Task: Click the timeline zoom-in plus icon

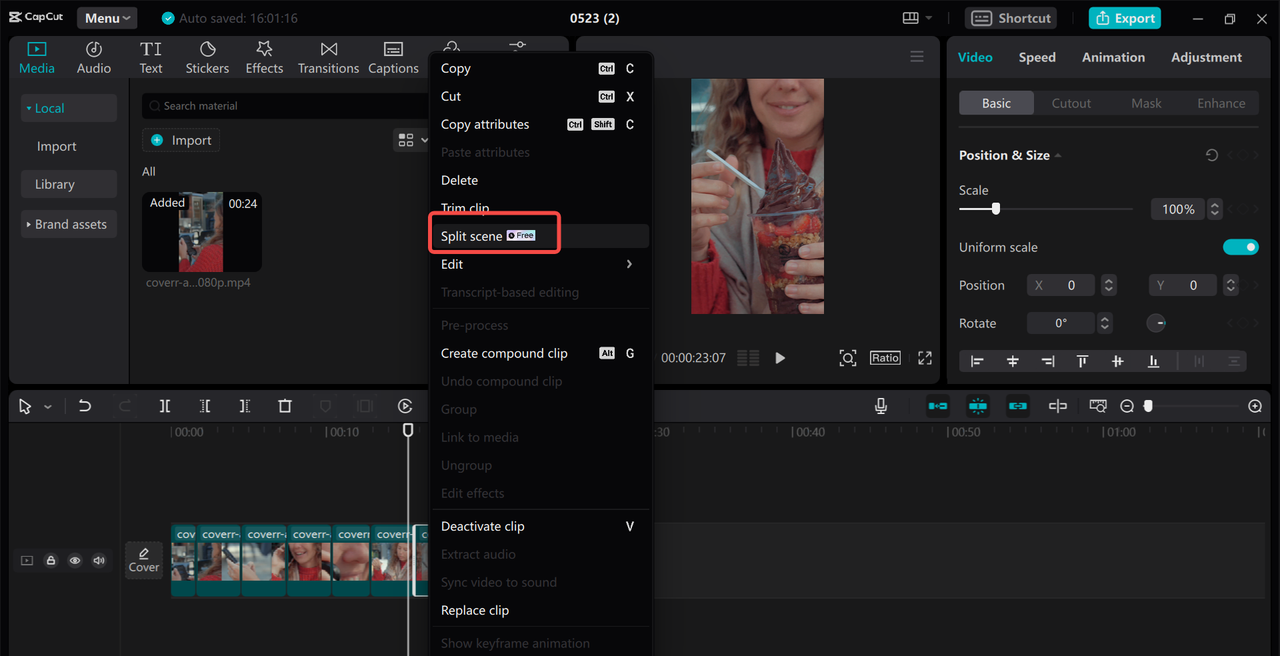Action: [x=1255, y=406]
